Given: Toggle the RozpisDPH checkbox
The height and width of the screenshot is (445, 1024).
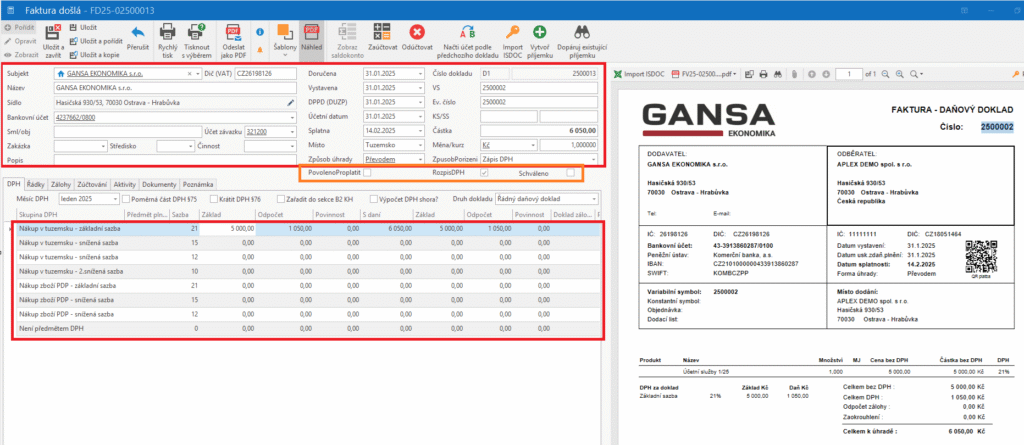Looking at the screenshot, I should tap(484, 173).
